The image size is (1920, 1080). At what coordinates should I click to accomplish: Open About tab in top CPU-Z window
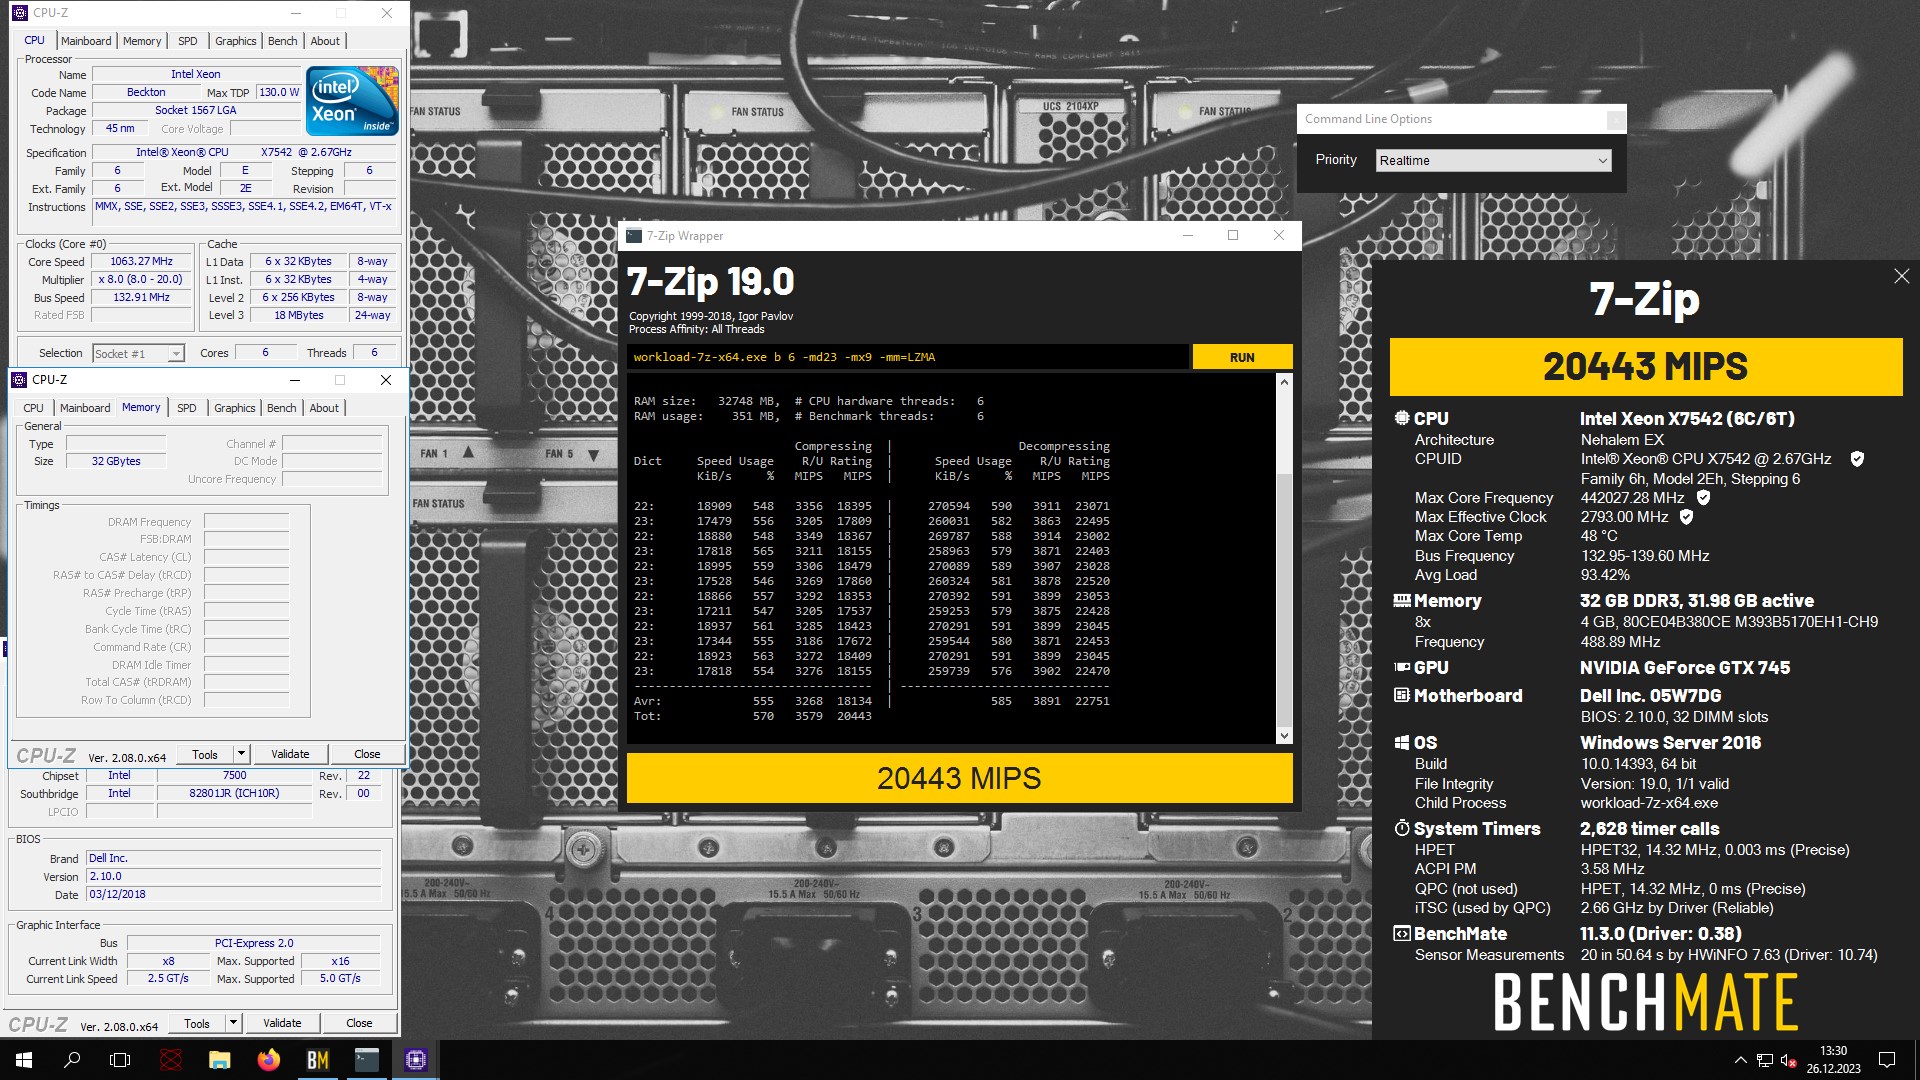325,41
